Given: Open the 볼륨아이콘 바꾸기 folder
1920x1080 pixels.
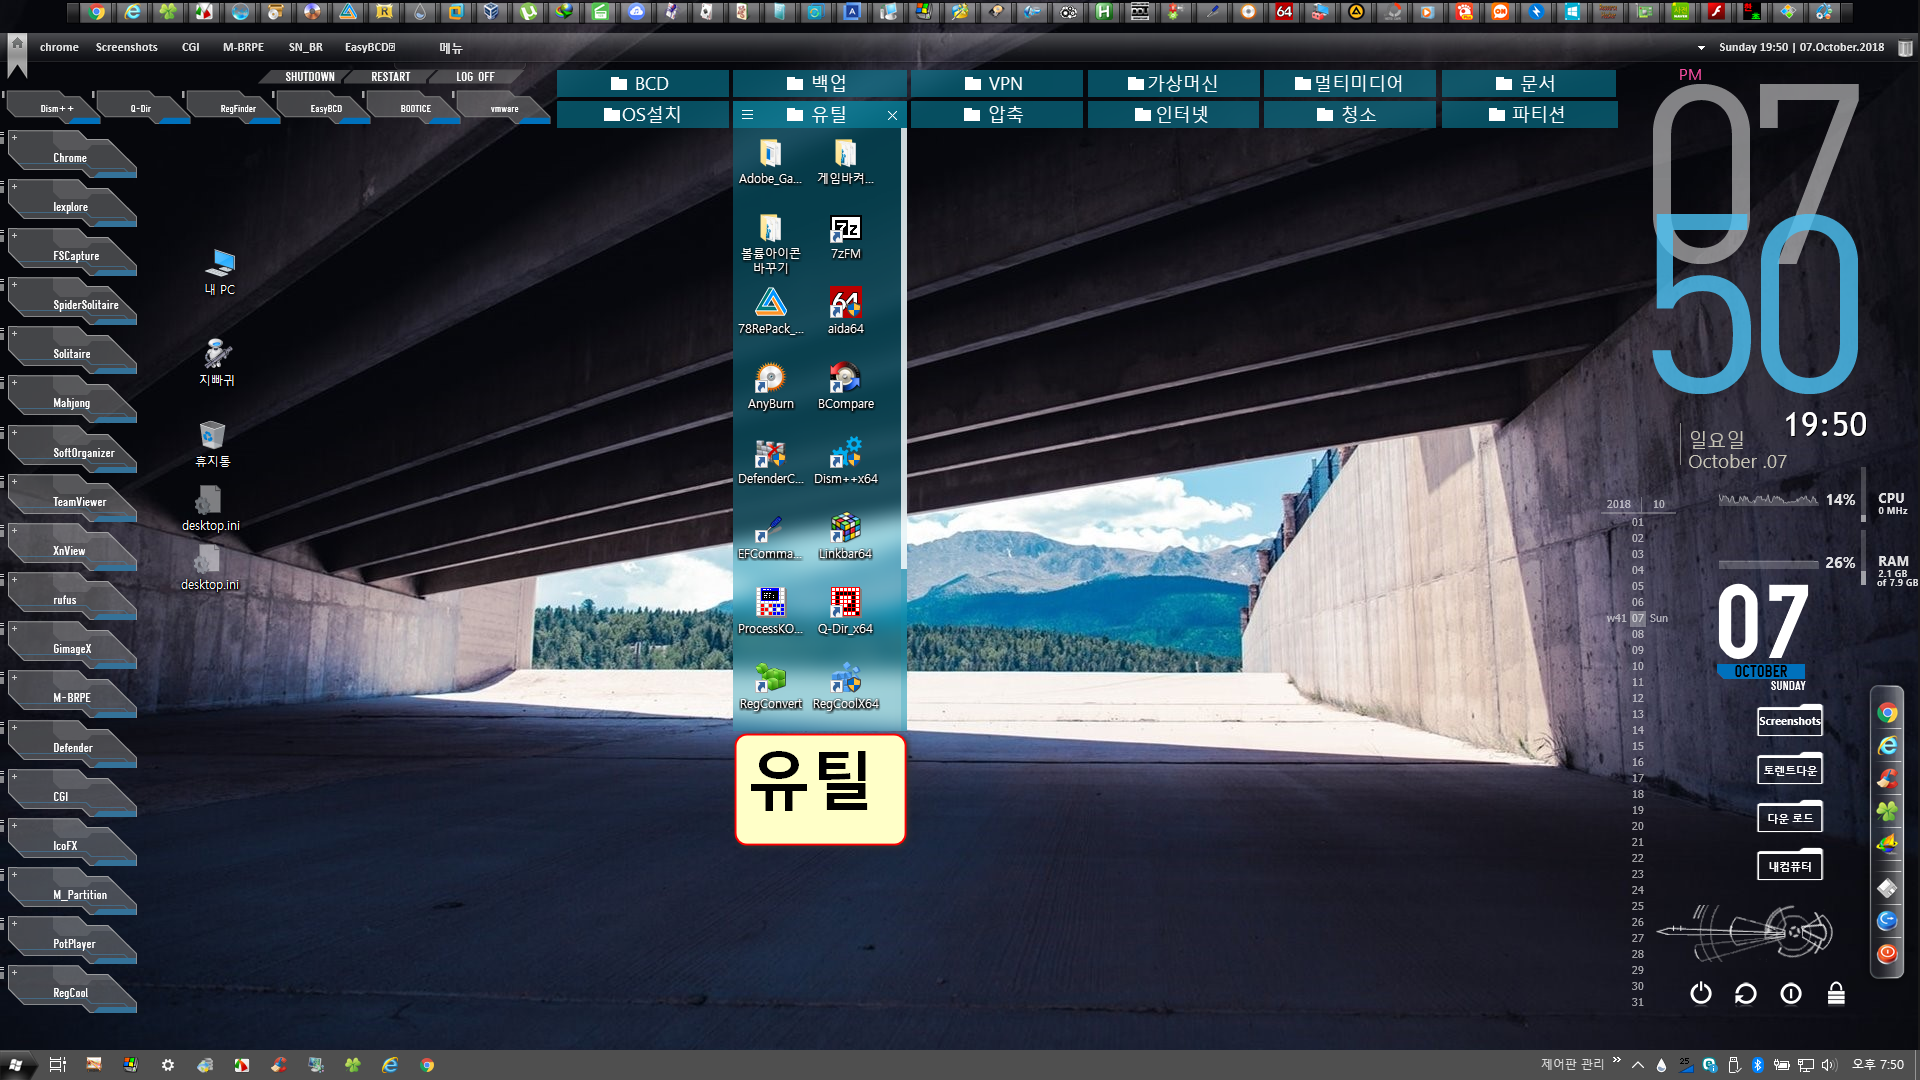Looking at the screenshot, I should pyautogui.click(x=770, y=244).
